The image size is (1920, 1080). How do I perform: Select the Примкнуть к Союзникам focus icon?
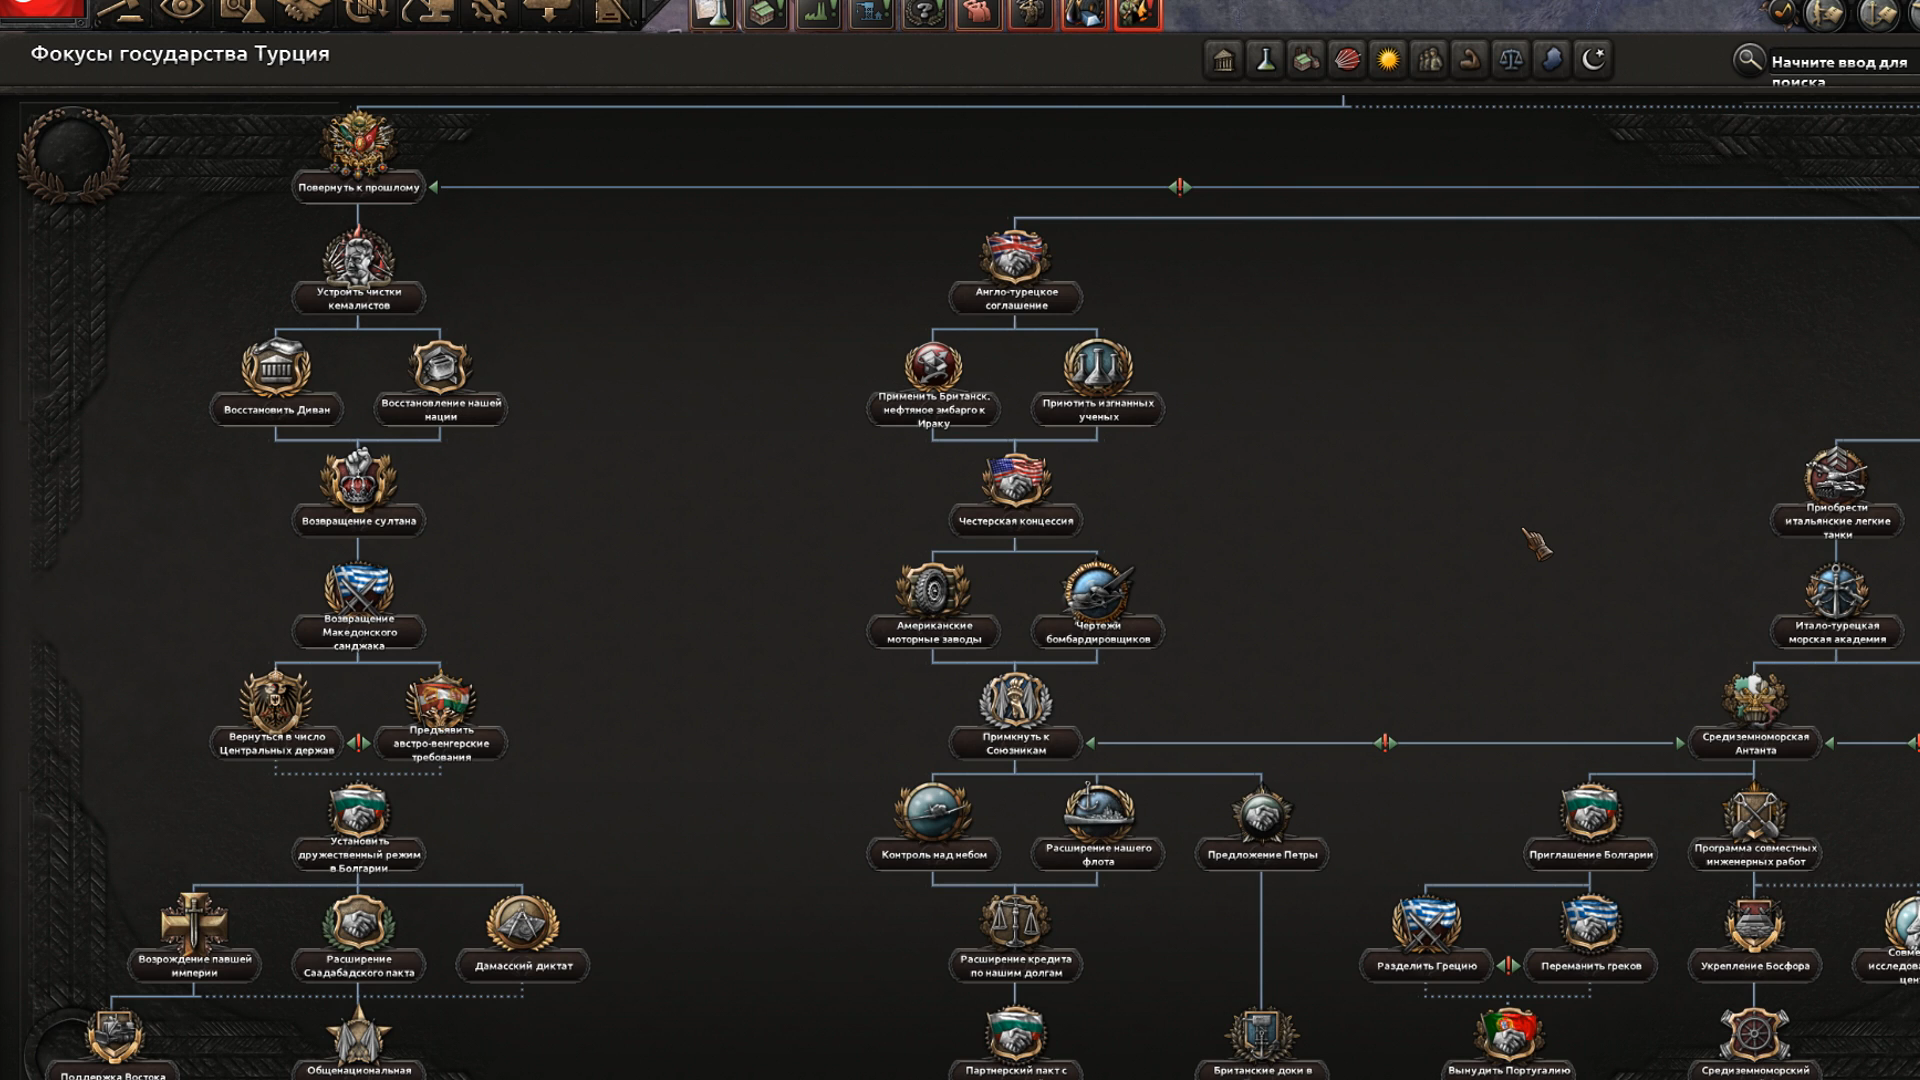tap(1015, 700)
